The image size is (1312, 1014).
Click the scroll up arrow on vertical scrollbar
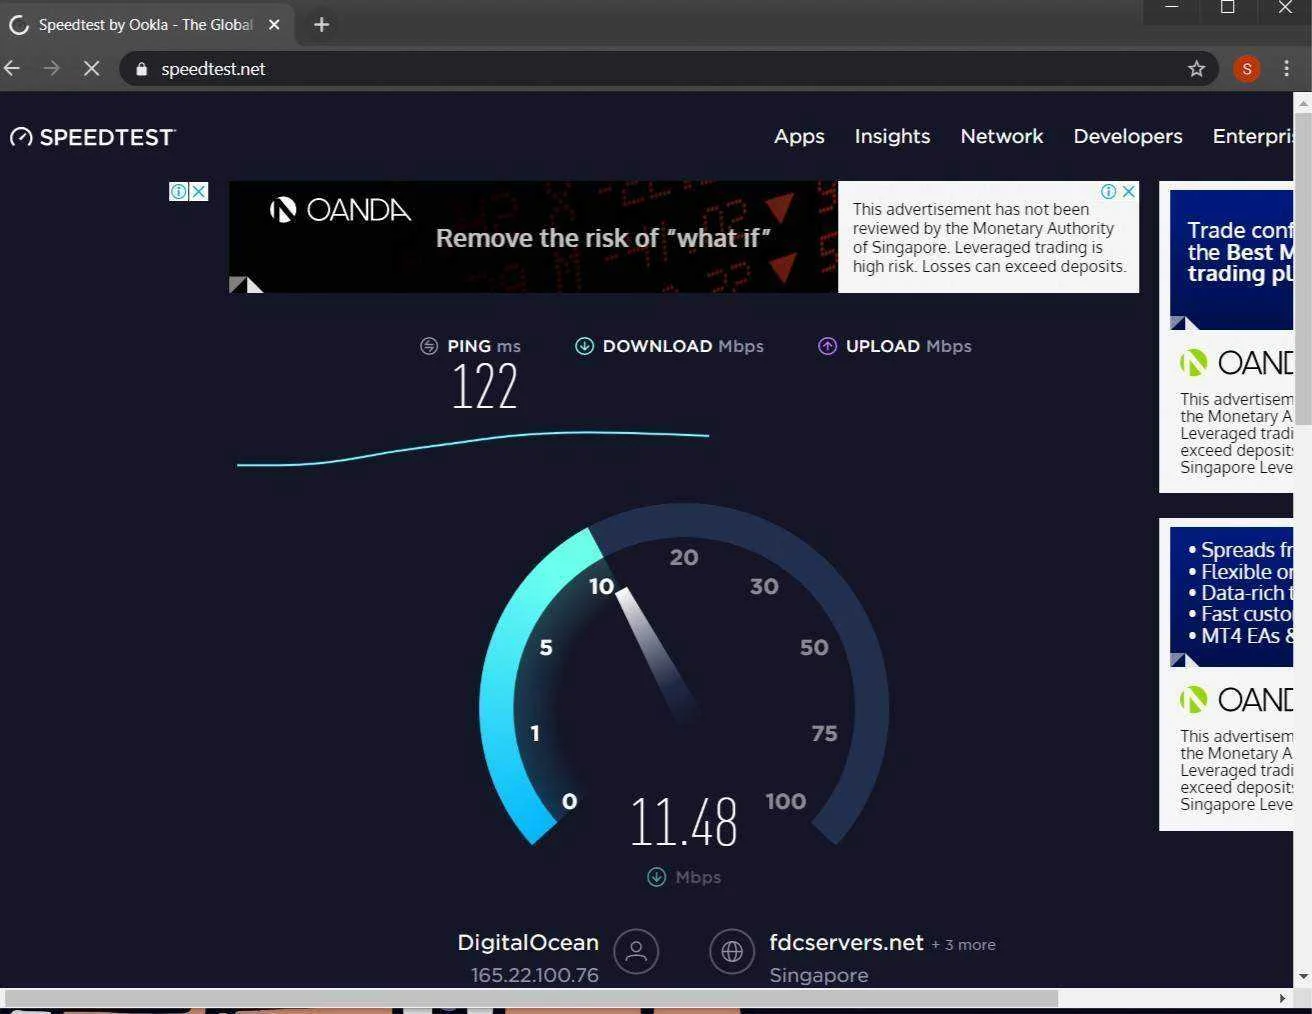[x=1302, y=102]
